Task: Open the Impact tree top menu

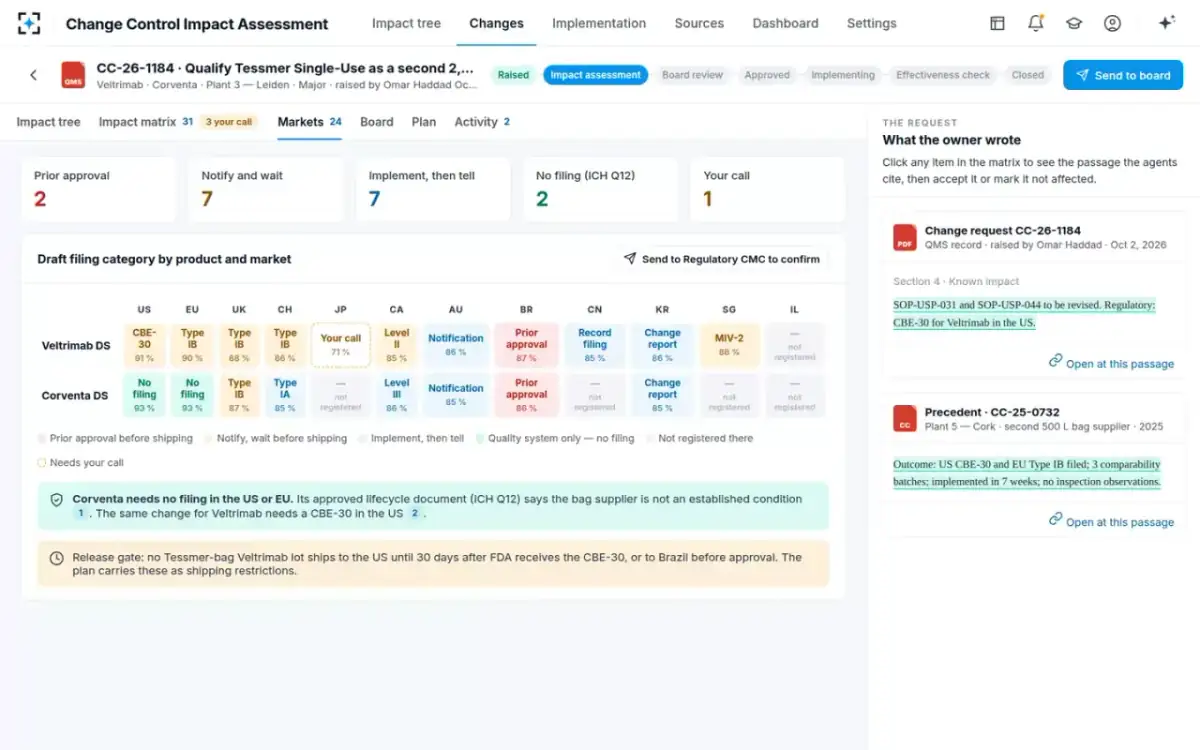Action: click(406, 23)
